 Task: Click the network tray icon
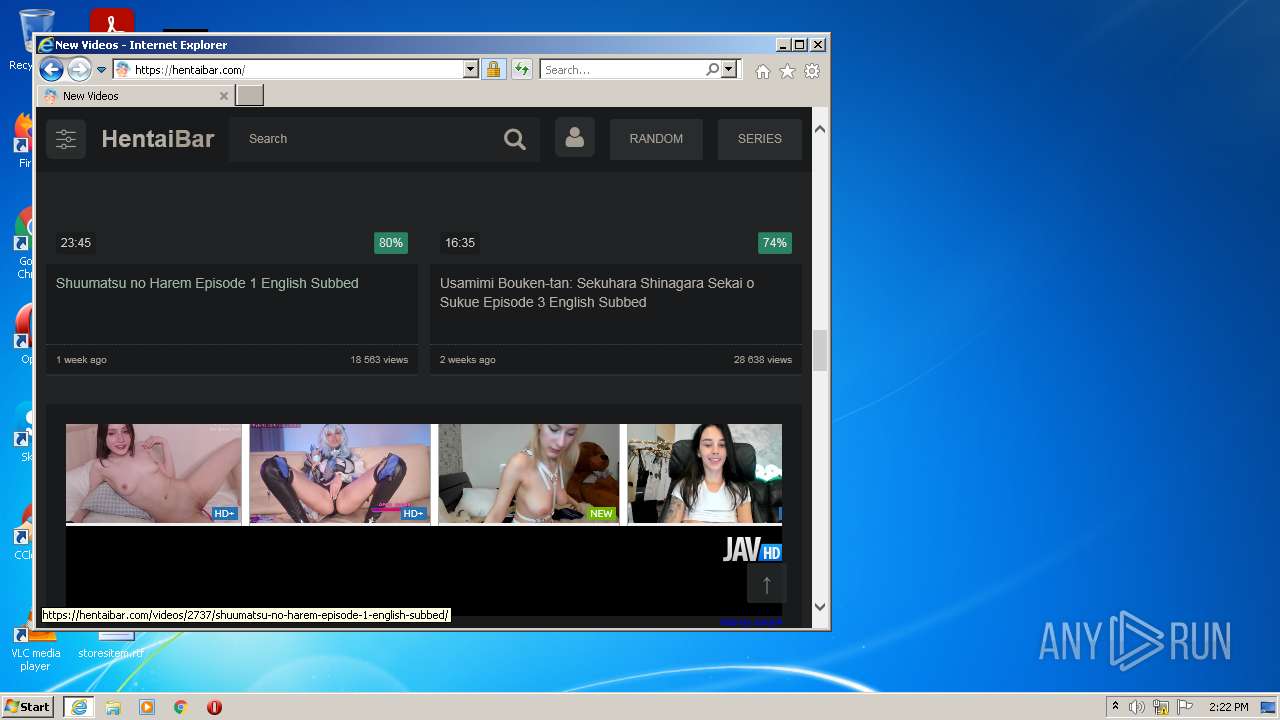1161,707
